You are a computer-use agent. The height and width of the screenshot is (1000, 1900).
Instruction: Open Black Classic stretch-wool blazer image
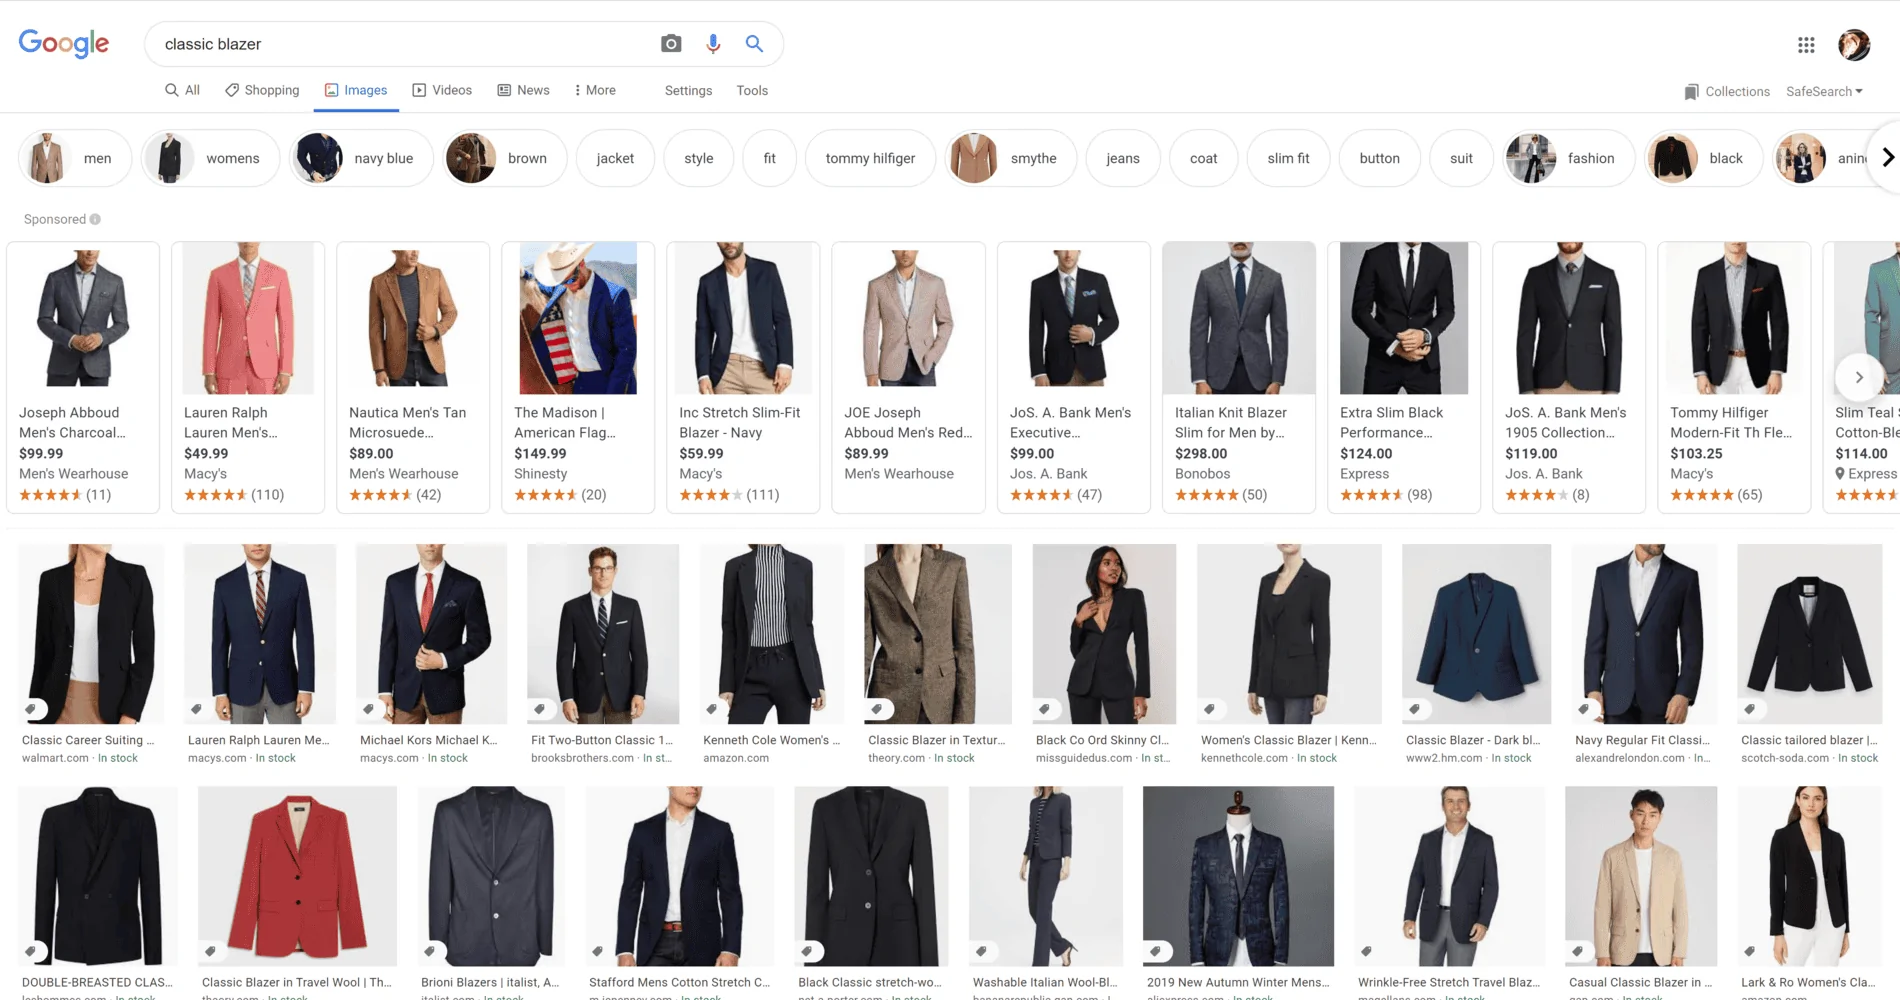point(871,876)
